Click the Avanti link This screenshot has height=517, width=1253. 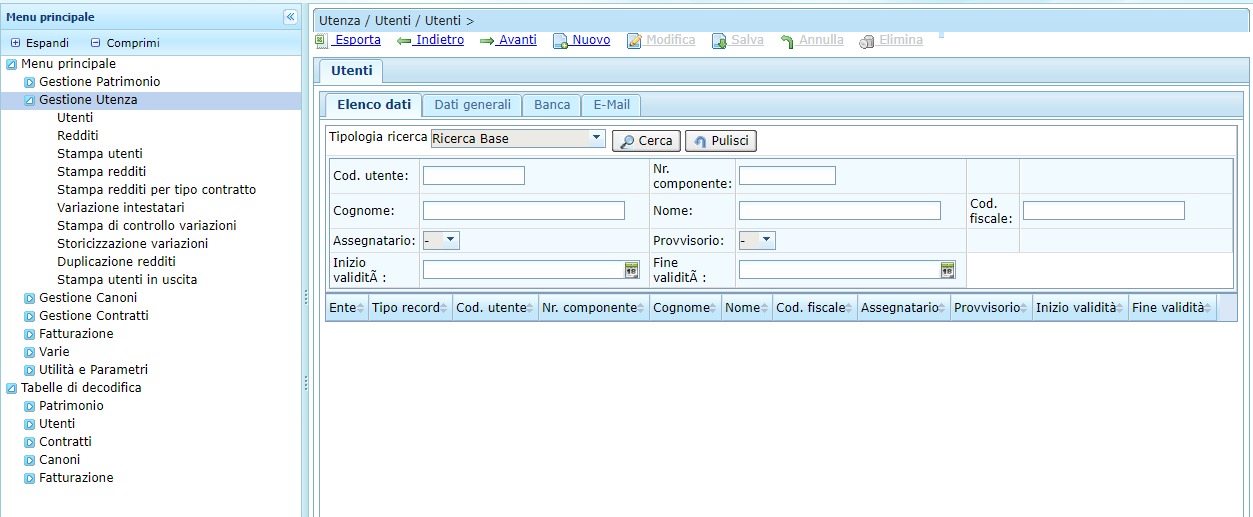(518, 40)
